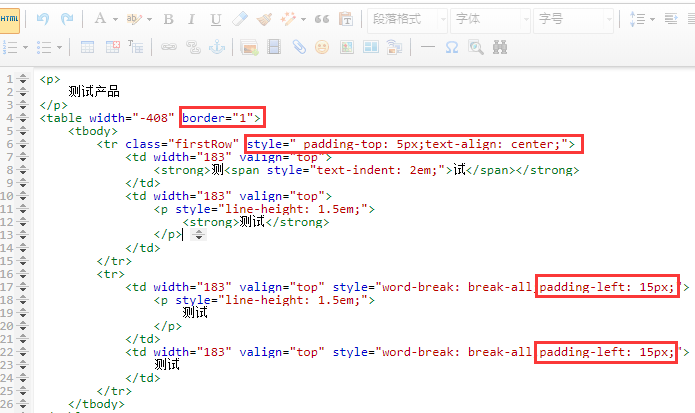695x413 pixels.
Task: Click the insert hyperlink chain icon
Action: click(168, 46)
